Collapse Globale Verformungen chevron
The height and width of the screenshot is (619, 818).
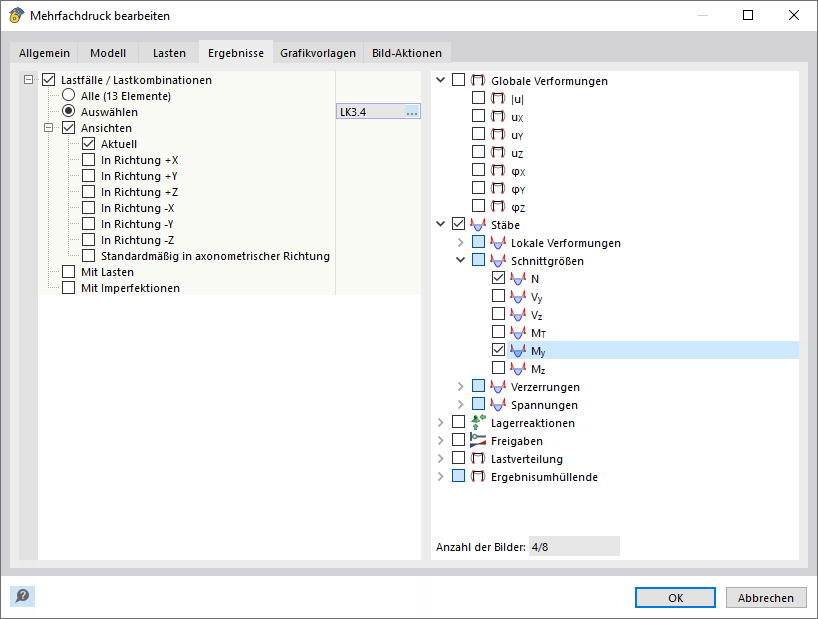click(441, 80)
